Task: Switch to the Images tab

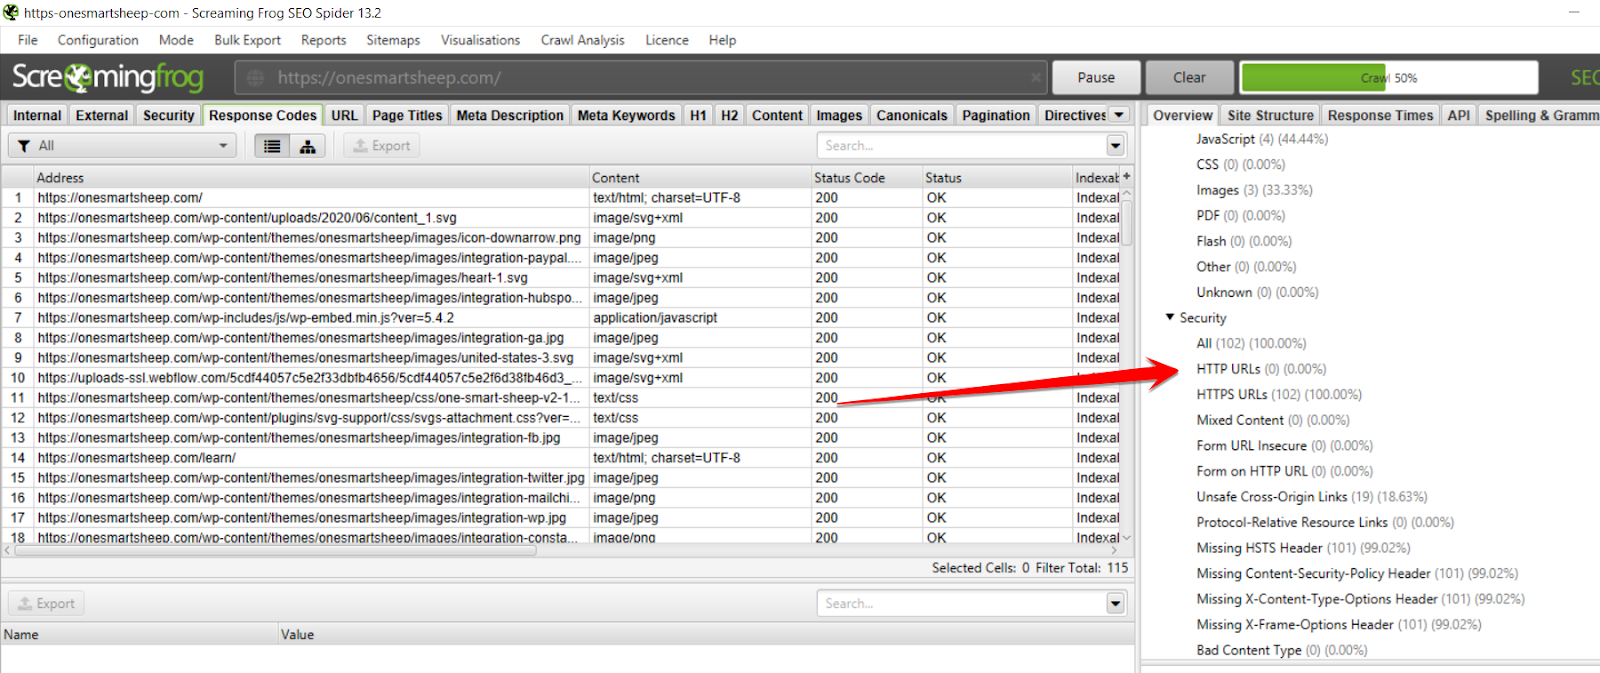Action: click(x=839, y=115)
